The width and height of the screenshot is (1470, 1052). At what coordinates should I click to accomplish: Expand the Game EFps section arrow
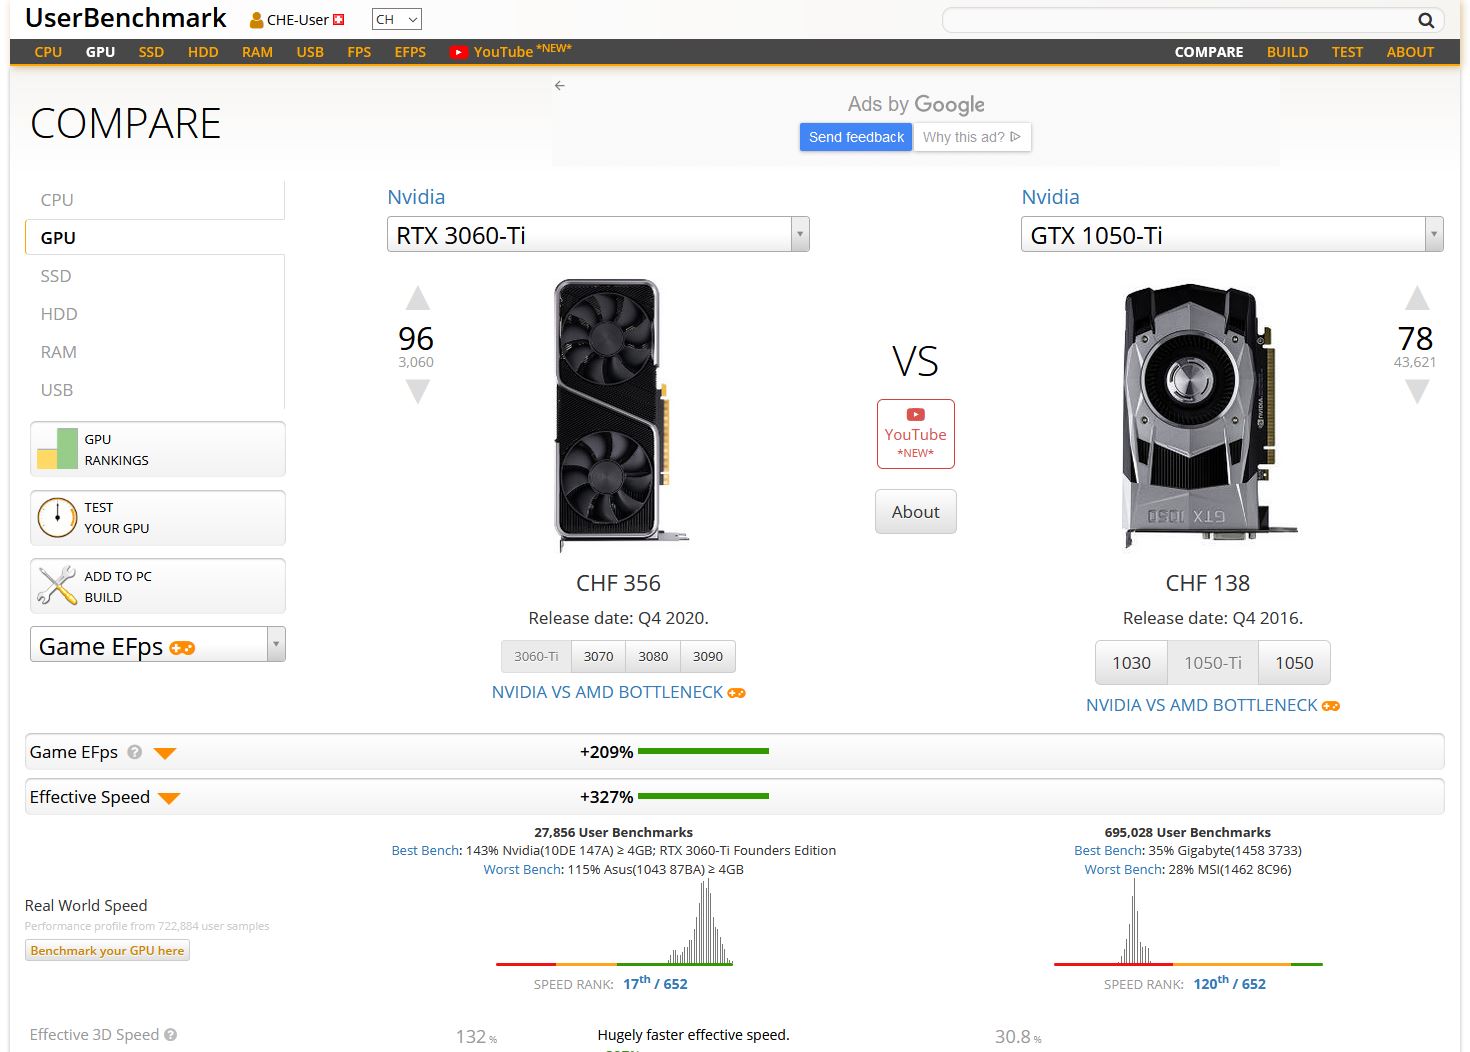tap(165, 753)
